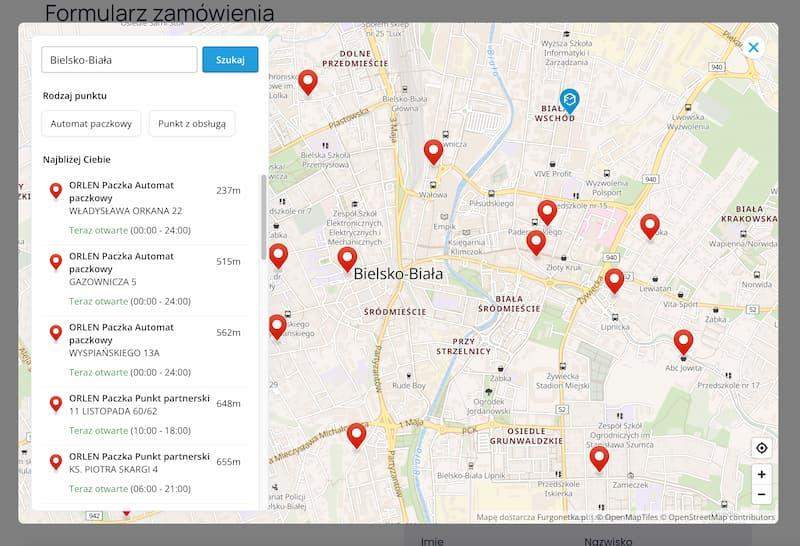Viewport: 800px width, 546px height.
Task: Click the red pin left of Biała Krakowska
Action: (x=650, y=227)
